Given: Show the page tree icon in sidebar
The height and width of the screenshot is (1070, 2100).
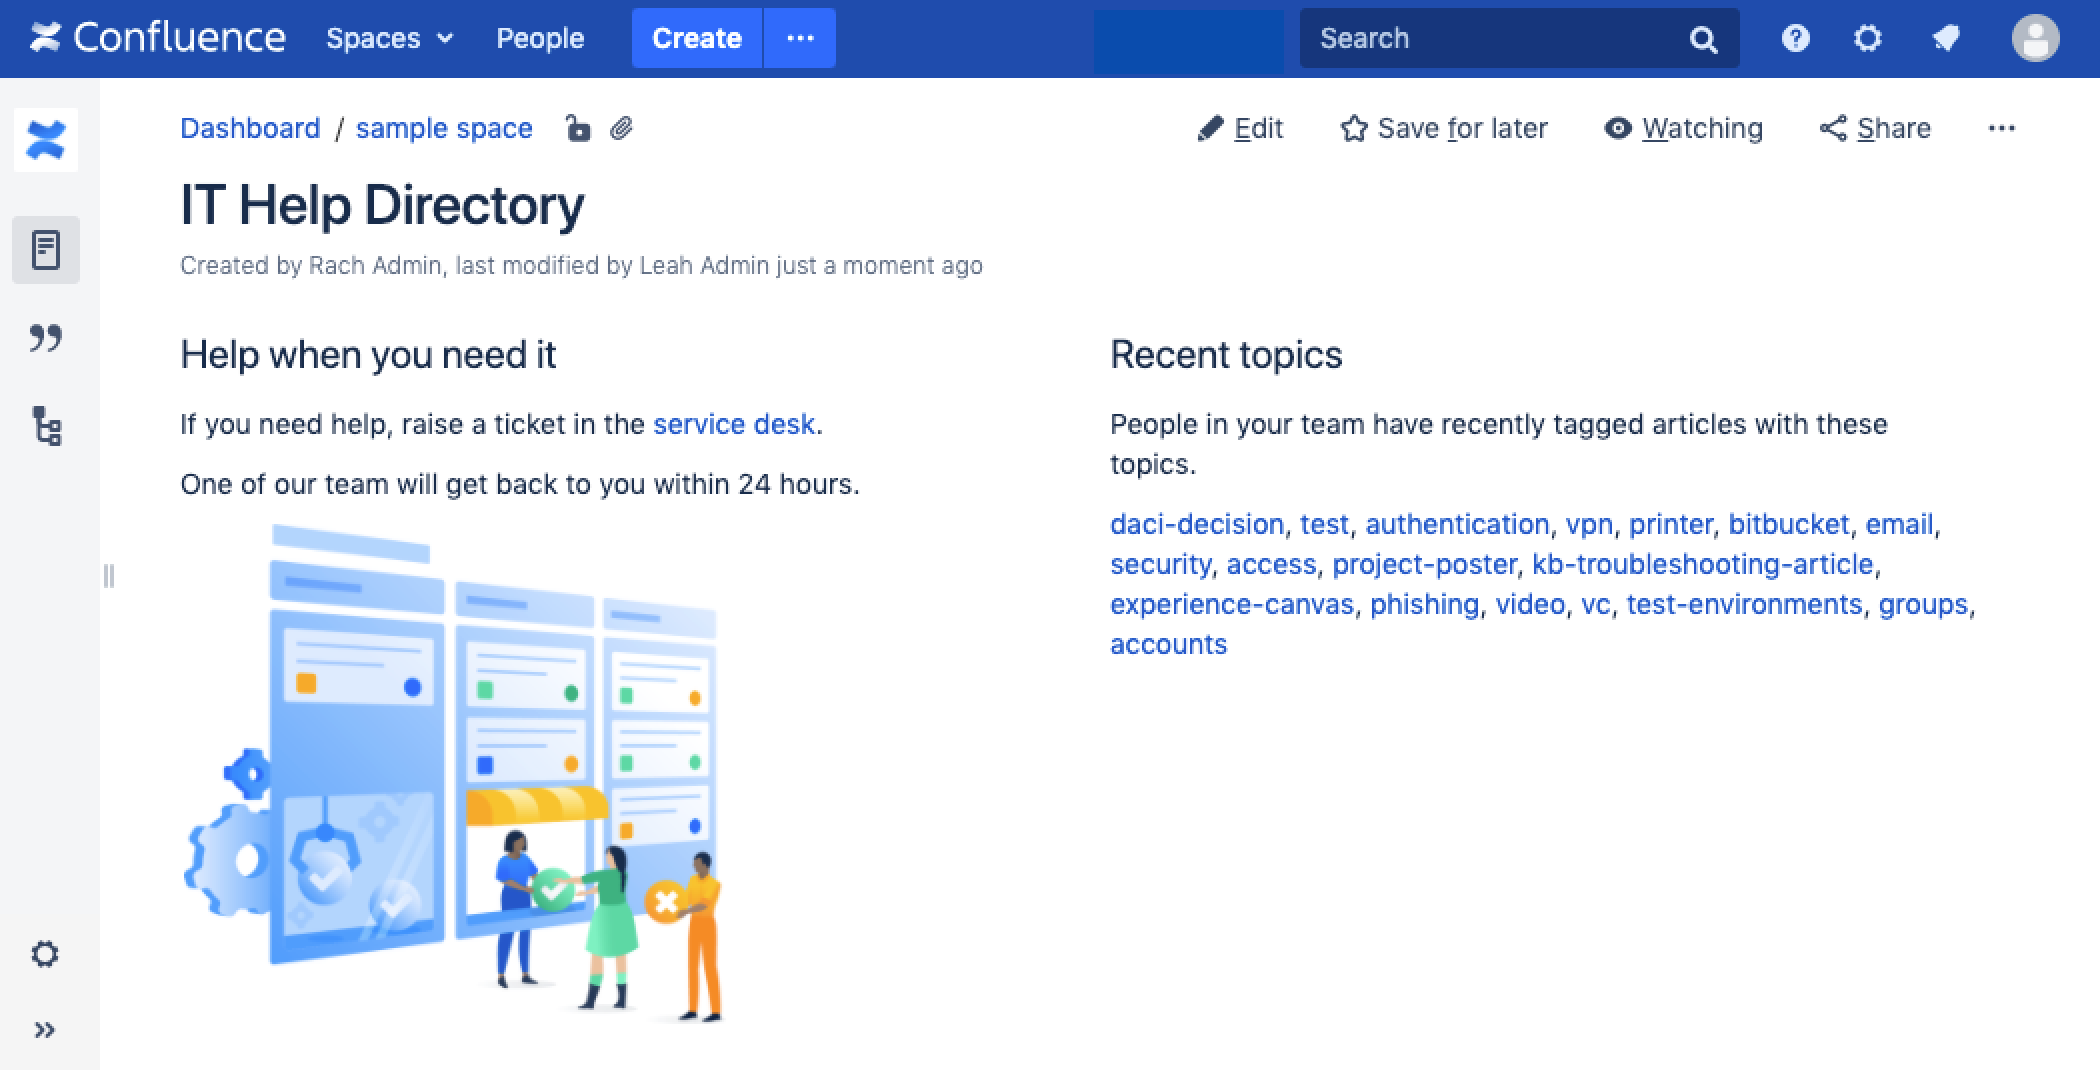Looking at the screenshot, I should [46, 426].
